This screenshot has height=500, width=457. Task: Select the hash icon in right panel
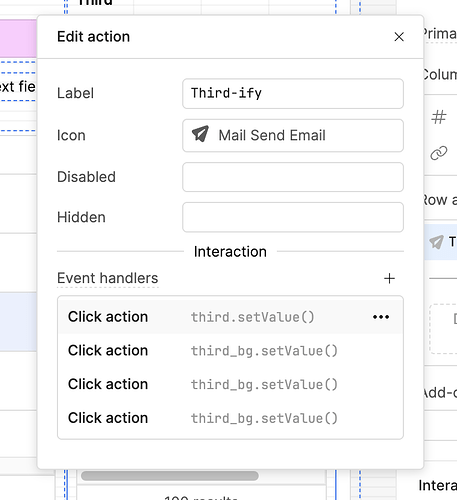pyautogui.click(x=439, y=117)
